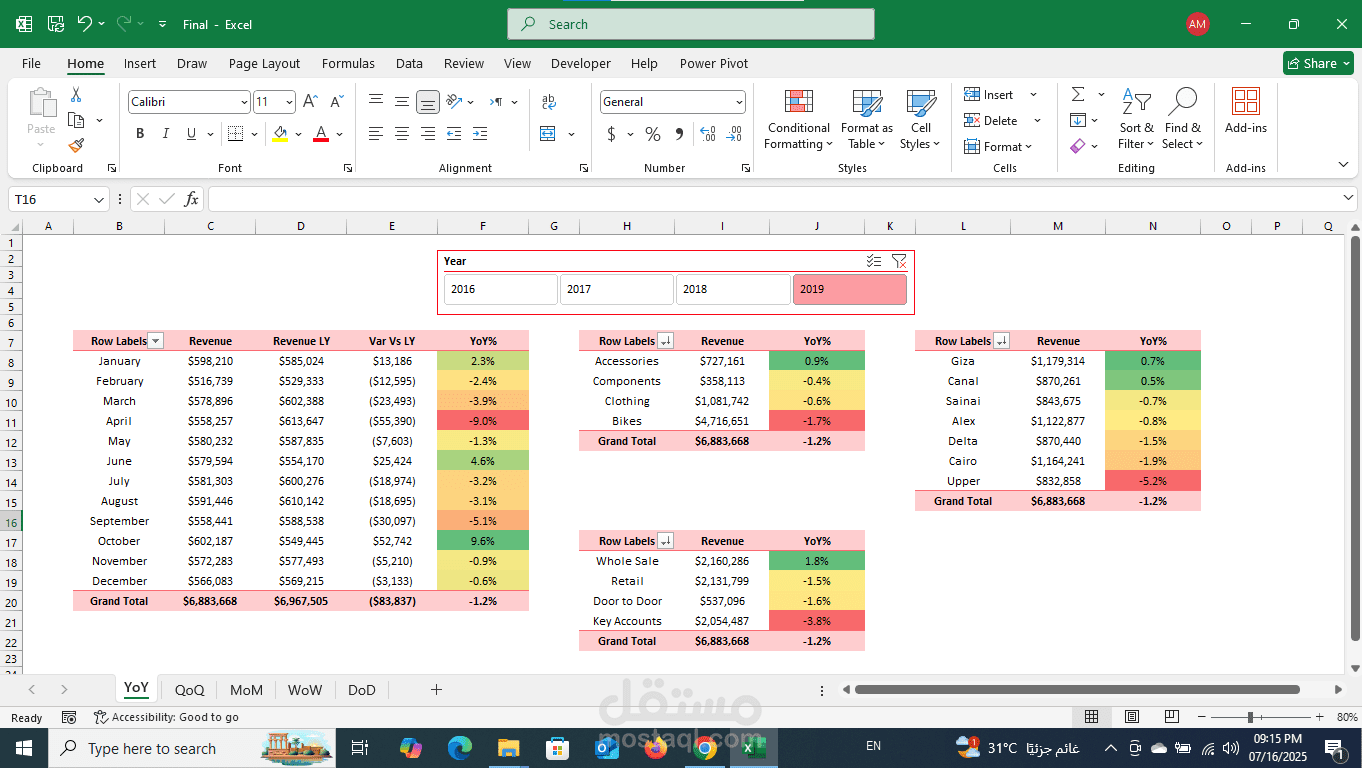Click Decrease Font Size icon

(x=335, y=102)
